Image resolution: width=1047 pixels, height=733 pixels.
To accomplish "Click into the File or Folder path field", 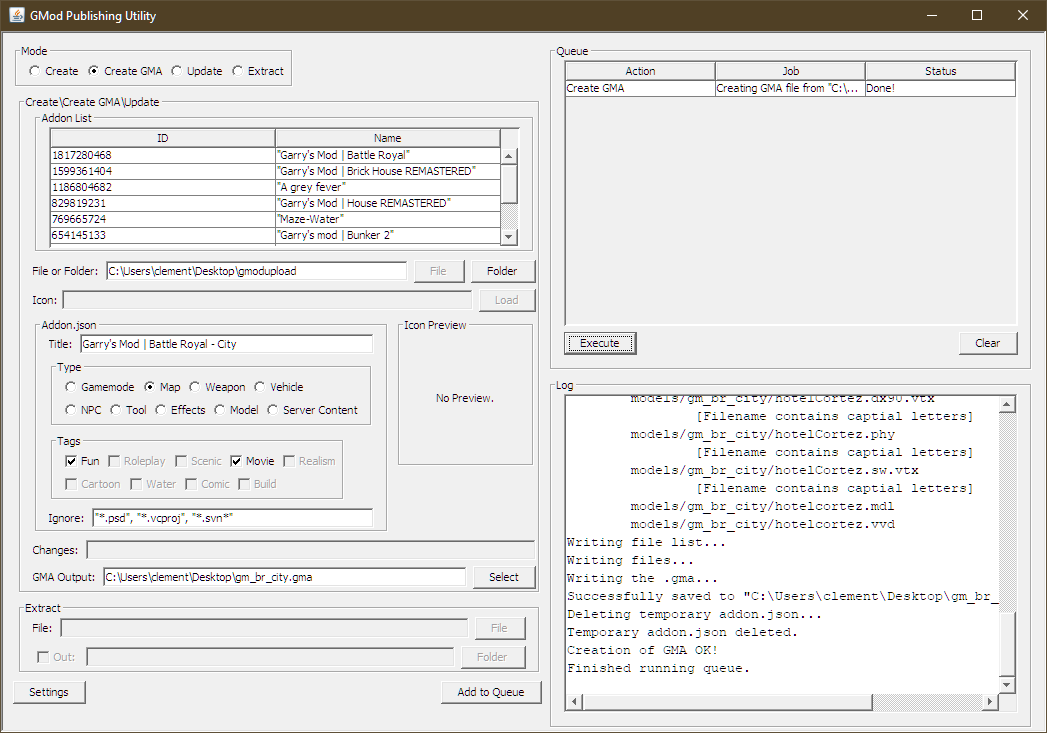I will point(256,271).
